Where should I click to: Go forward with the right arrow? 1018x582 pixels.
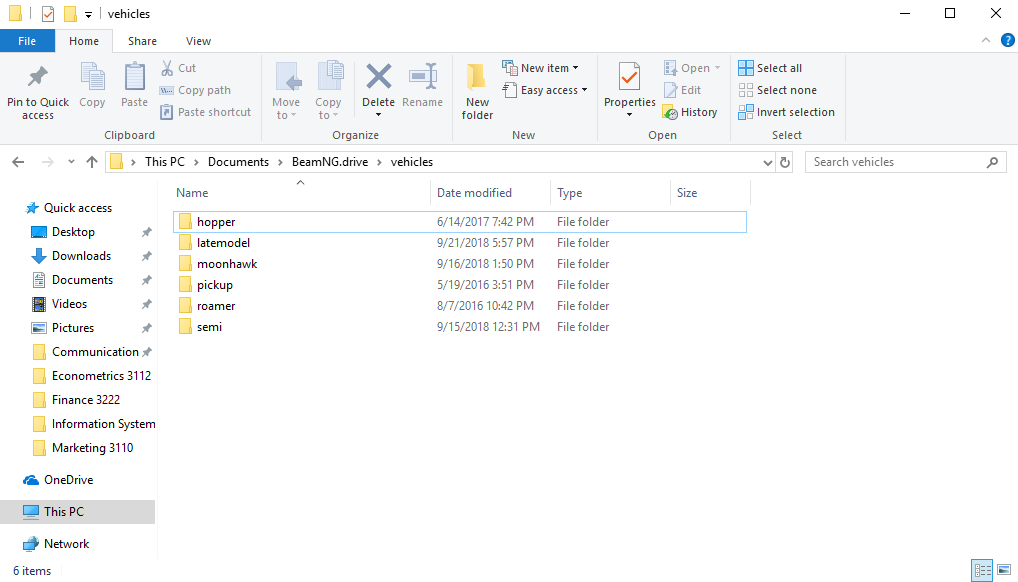tap(47, 162)
